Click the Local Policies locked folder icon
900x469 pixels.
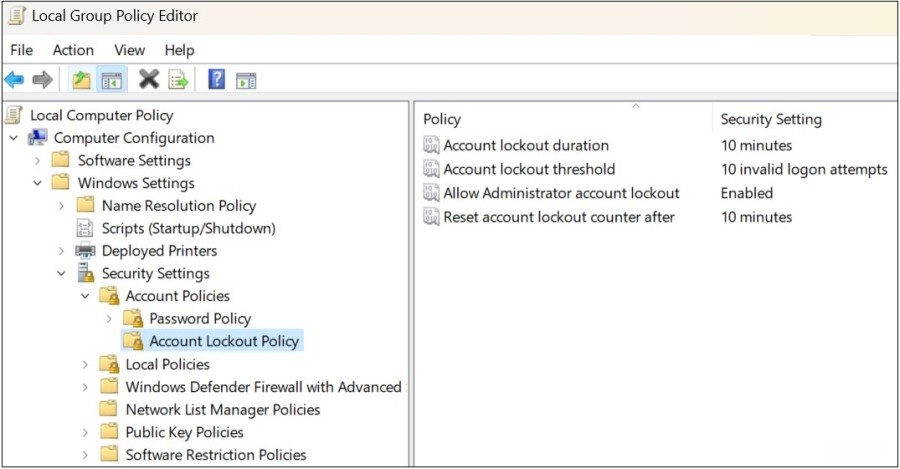[x=108, y=364]
